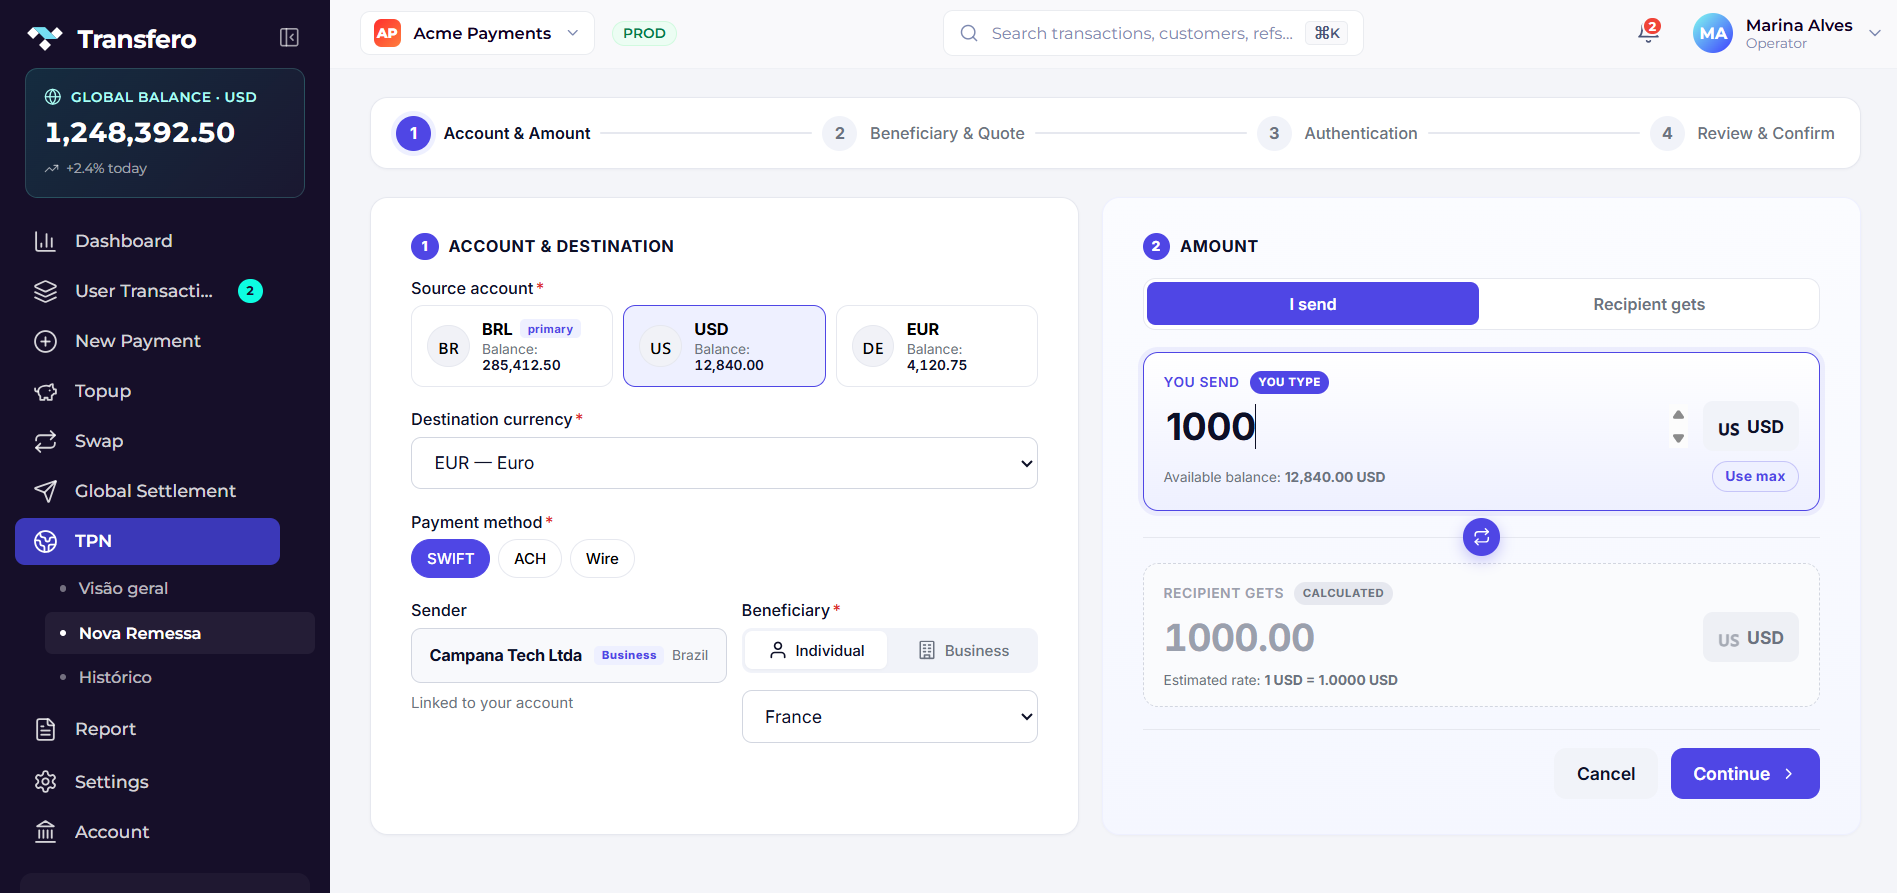Click 'Available balance: 12,840.00 USD' text

click(1274, 477)
